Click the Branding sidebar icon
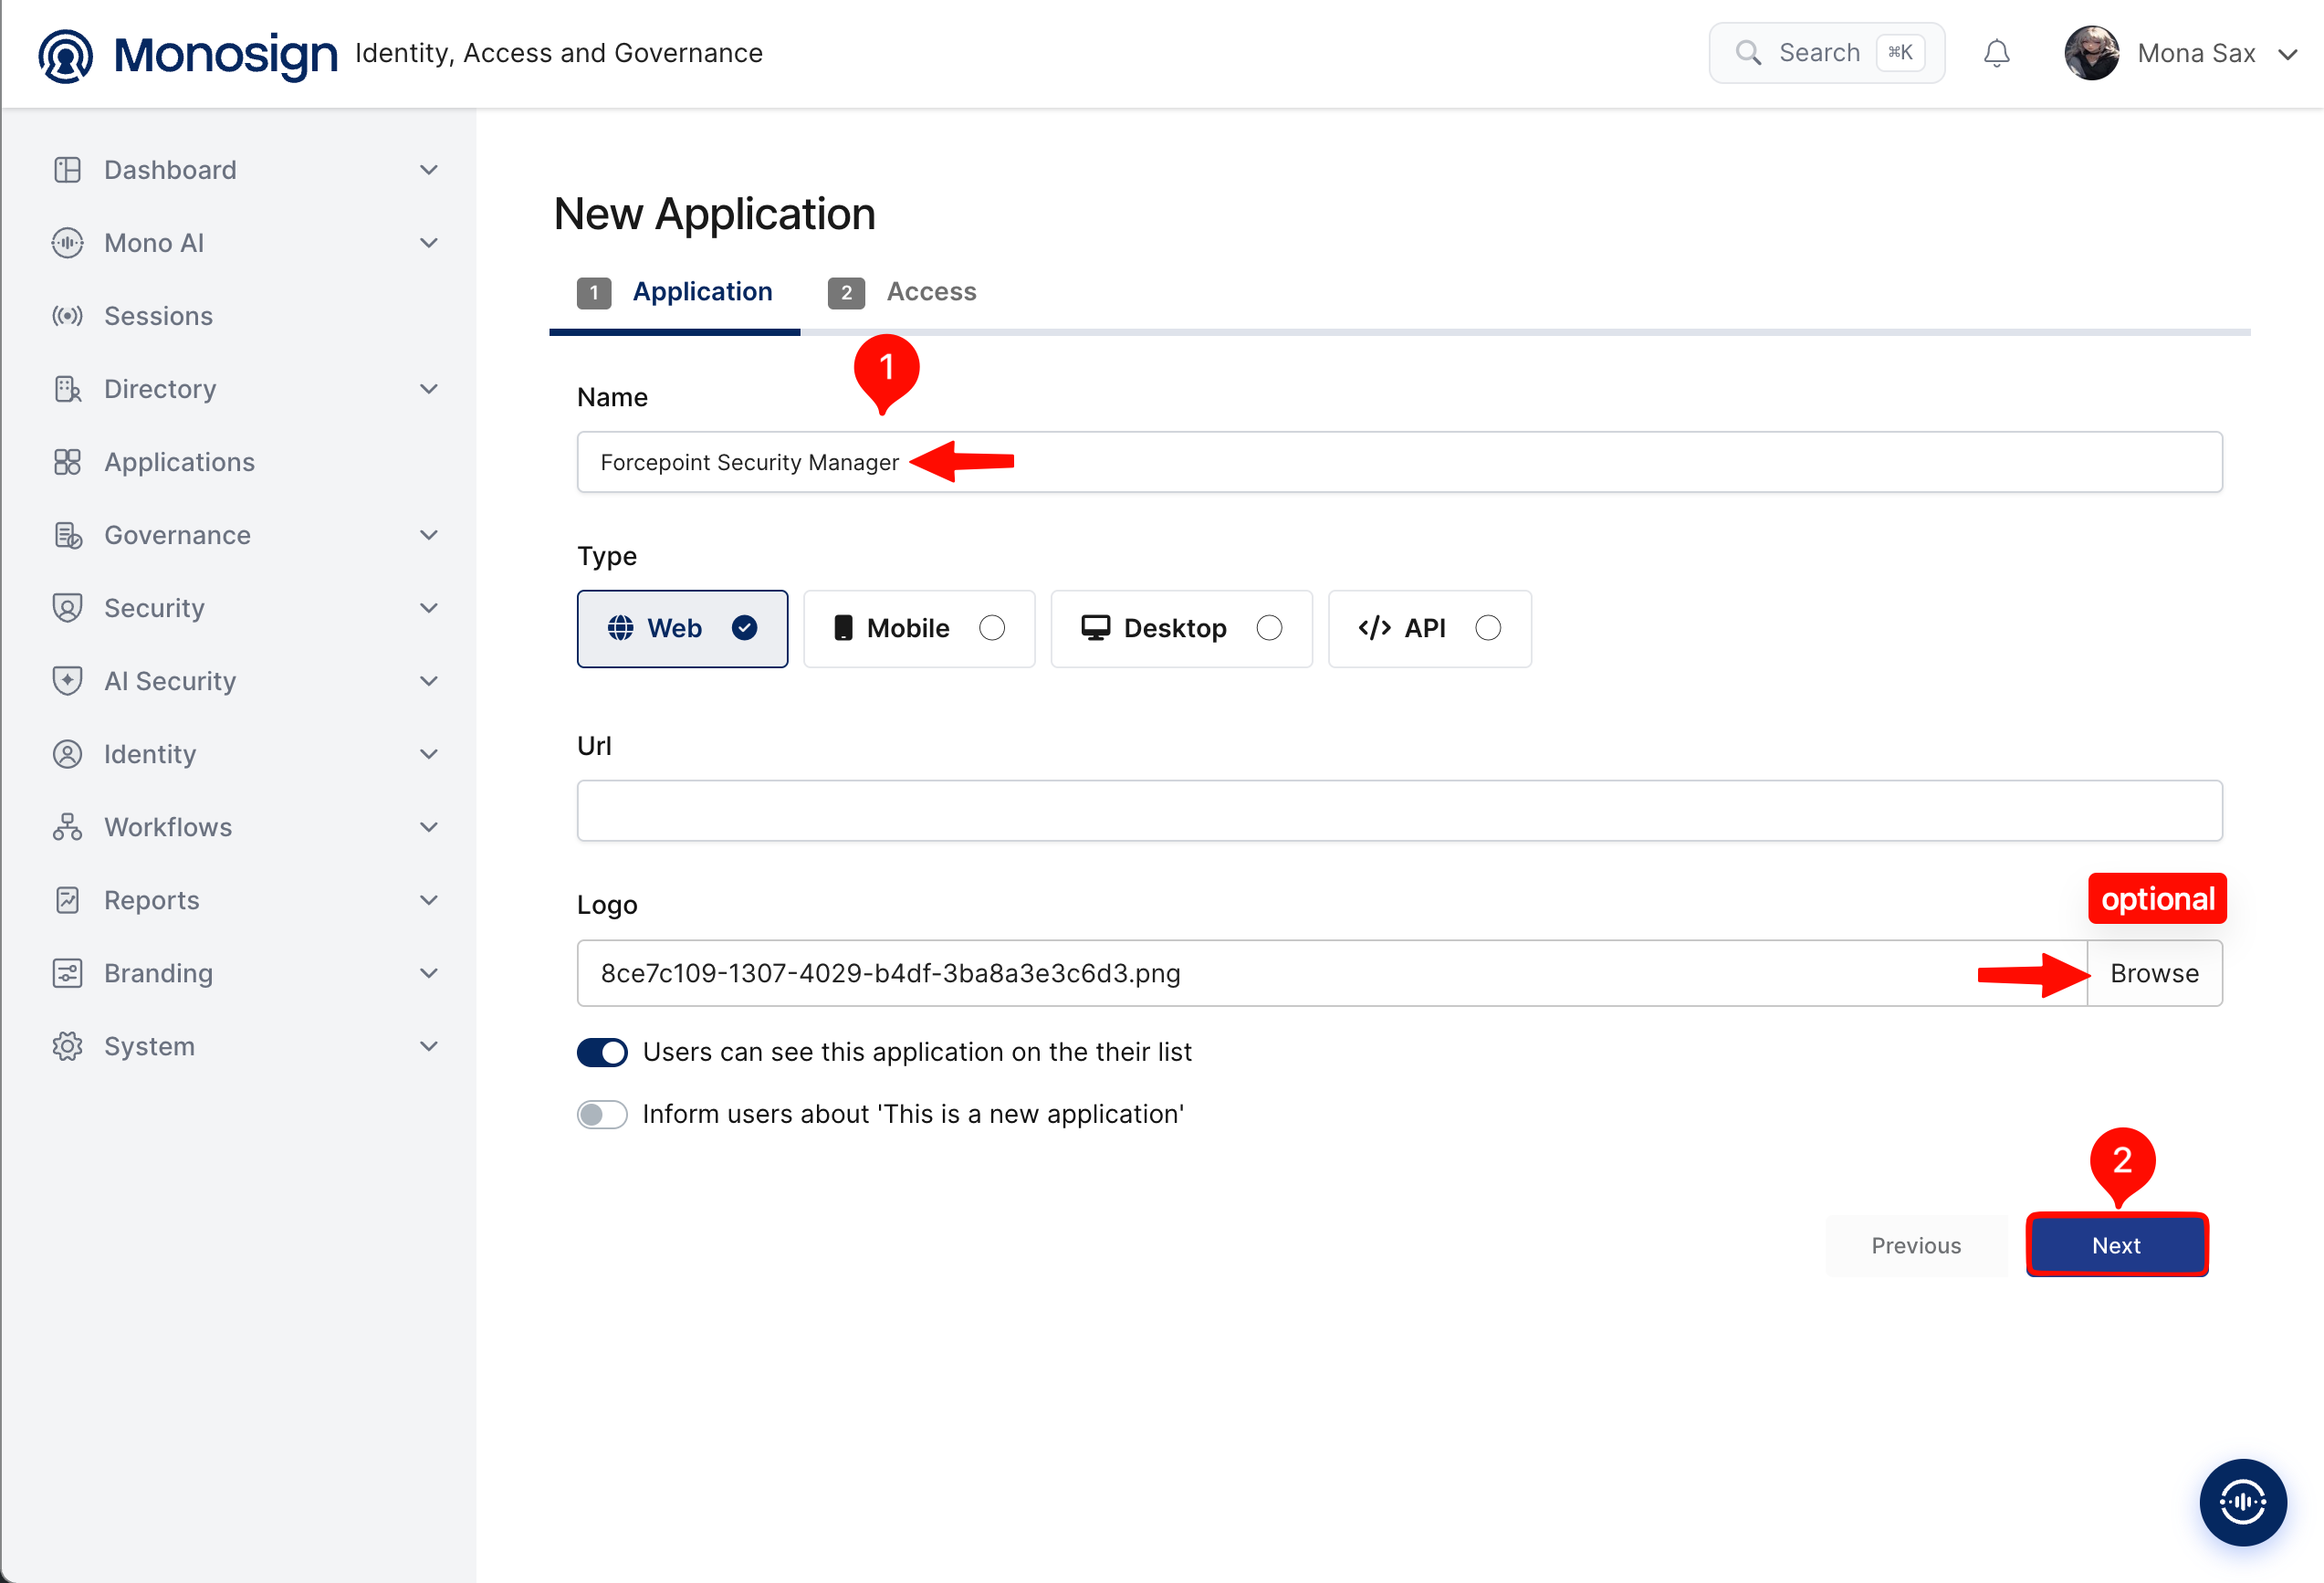 (x=67, y=973)
